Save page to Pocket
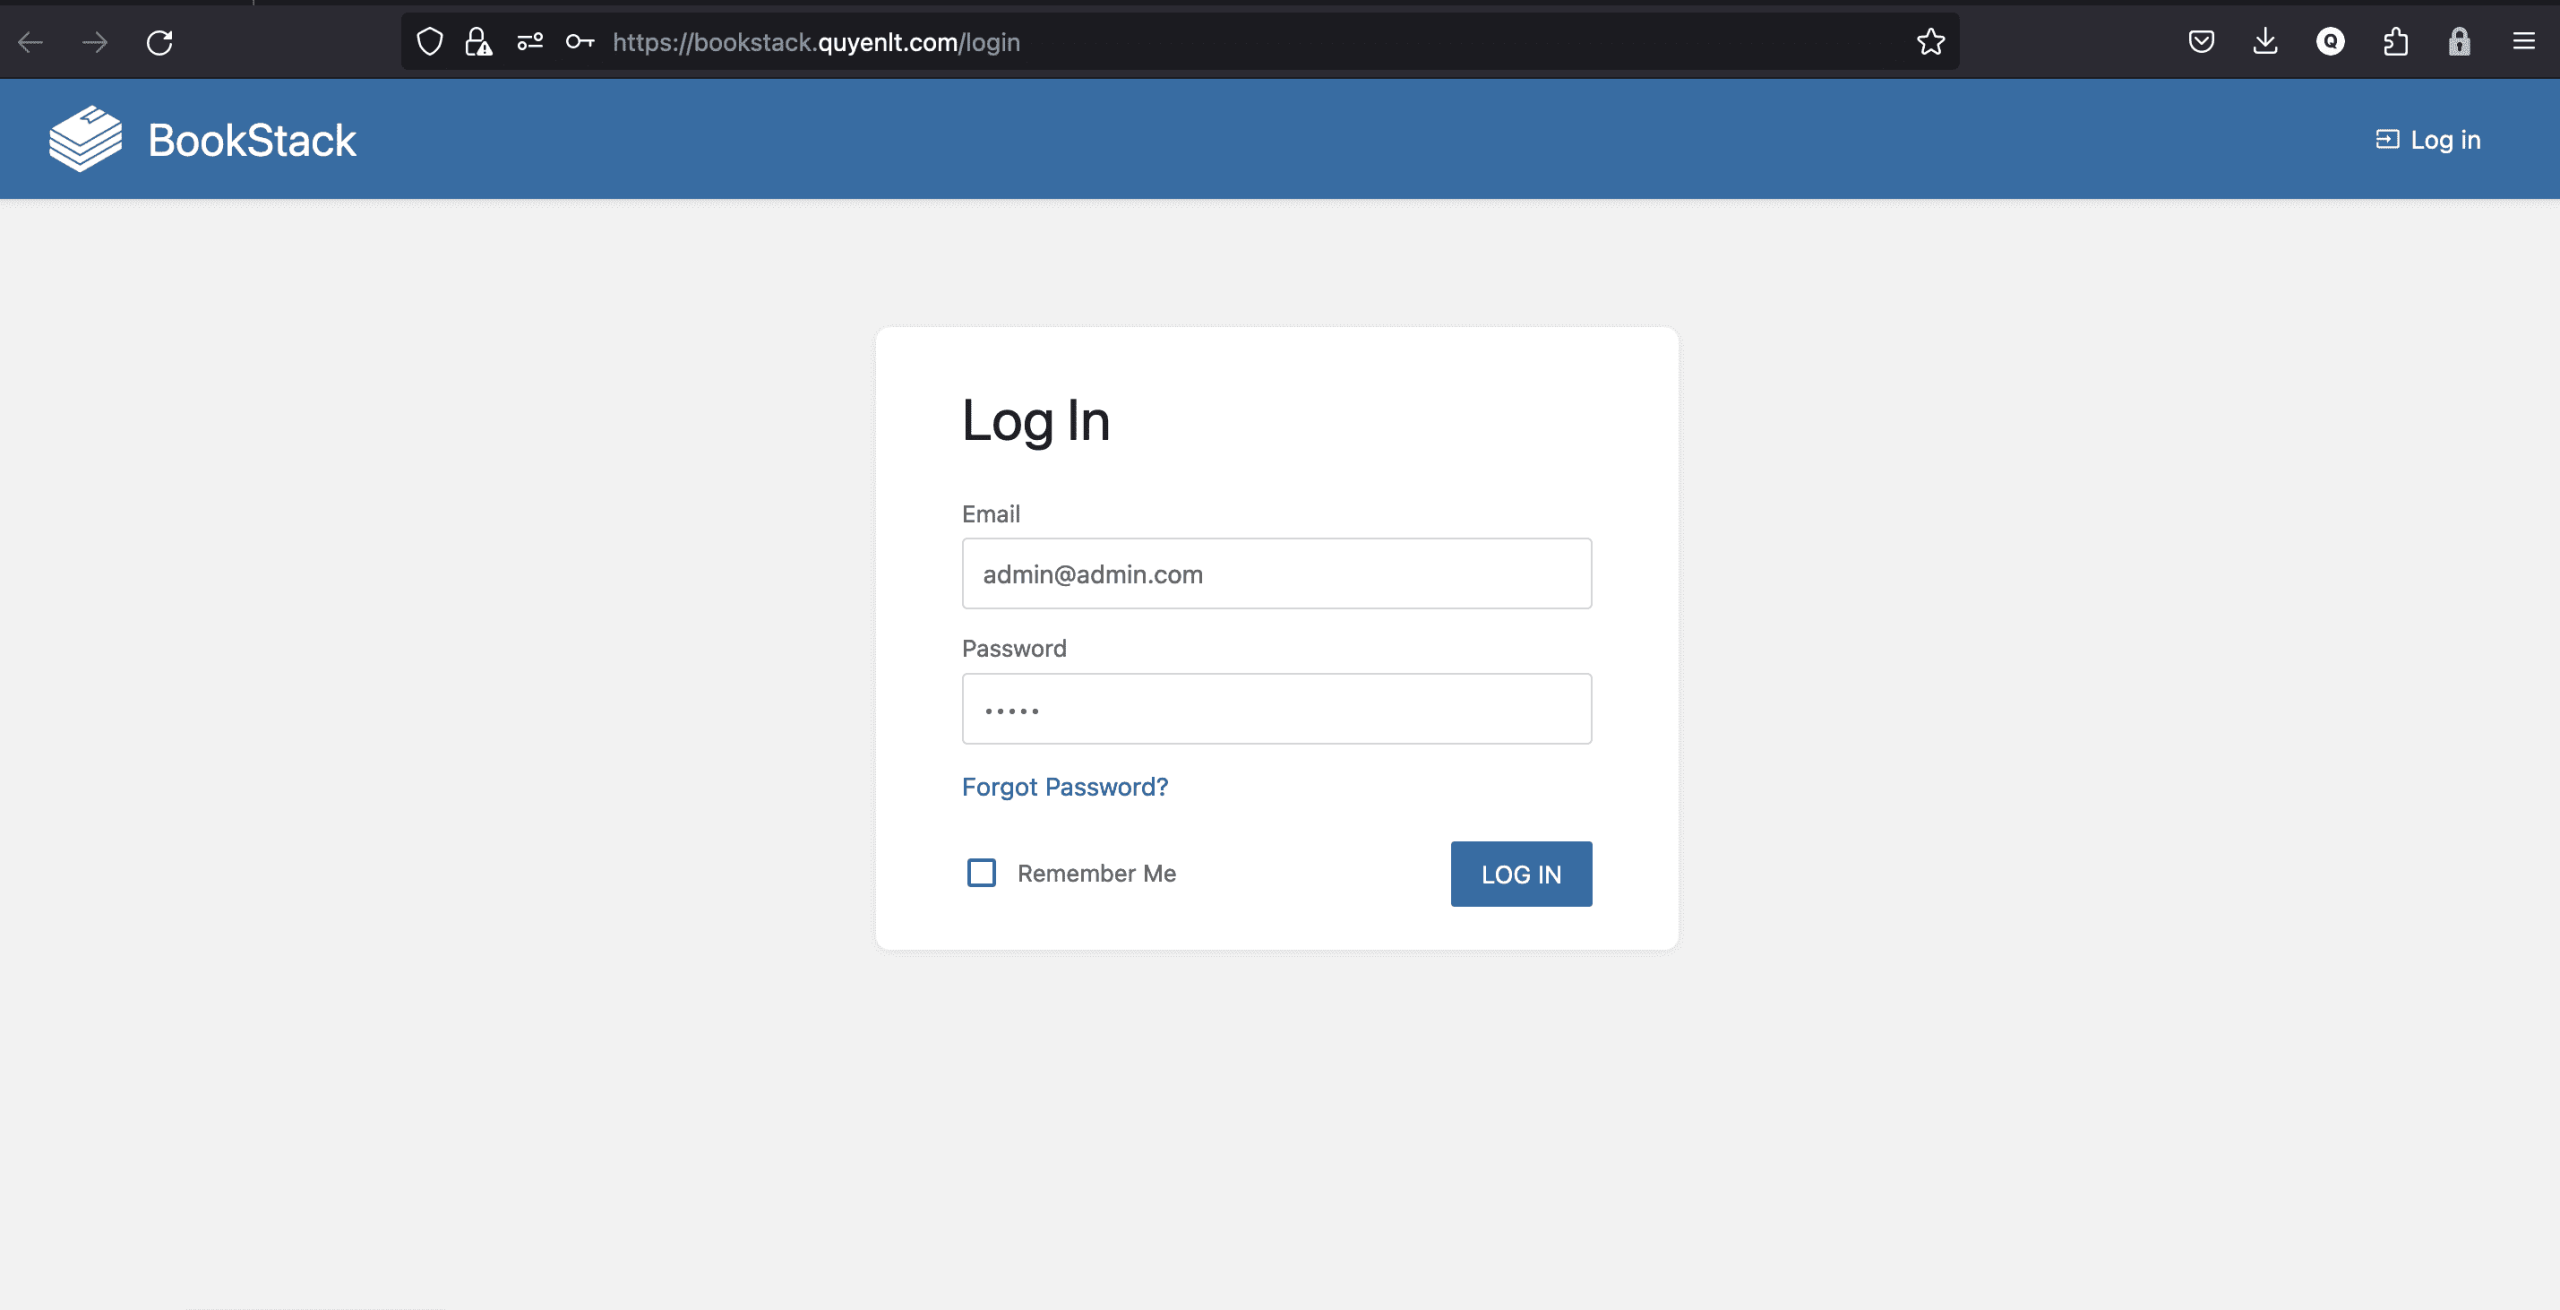Screen dimensions: 2560x1310 [x=2201, y=42]
